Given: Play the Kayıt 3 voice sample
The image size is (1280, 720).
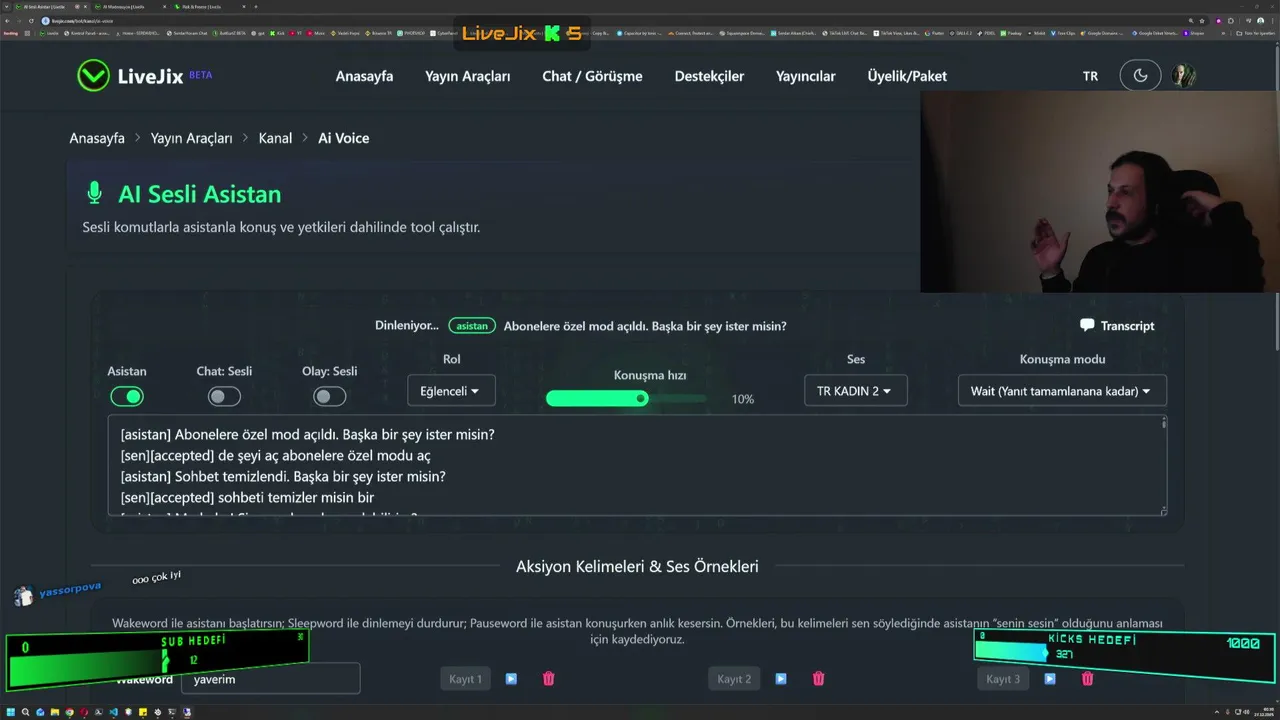Looking at the screenshot, I should click(x=1050, y=679).
